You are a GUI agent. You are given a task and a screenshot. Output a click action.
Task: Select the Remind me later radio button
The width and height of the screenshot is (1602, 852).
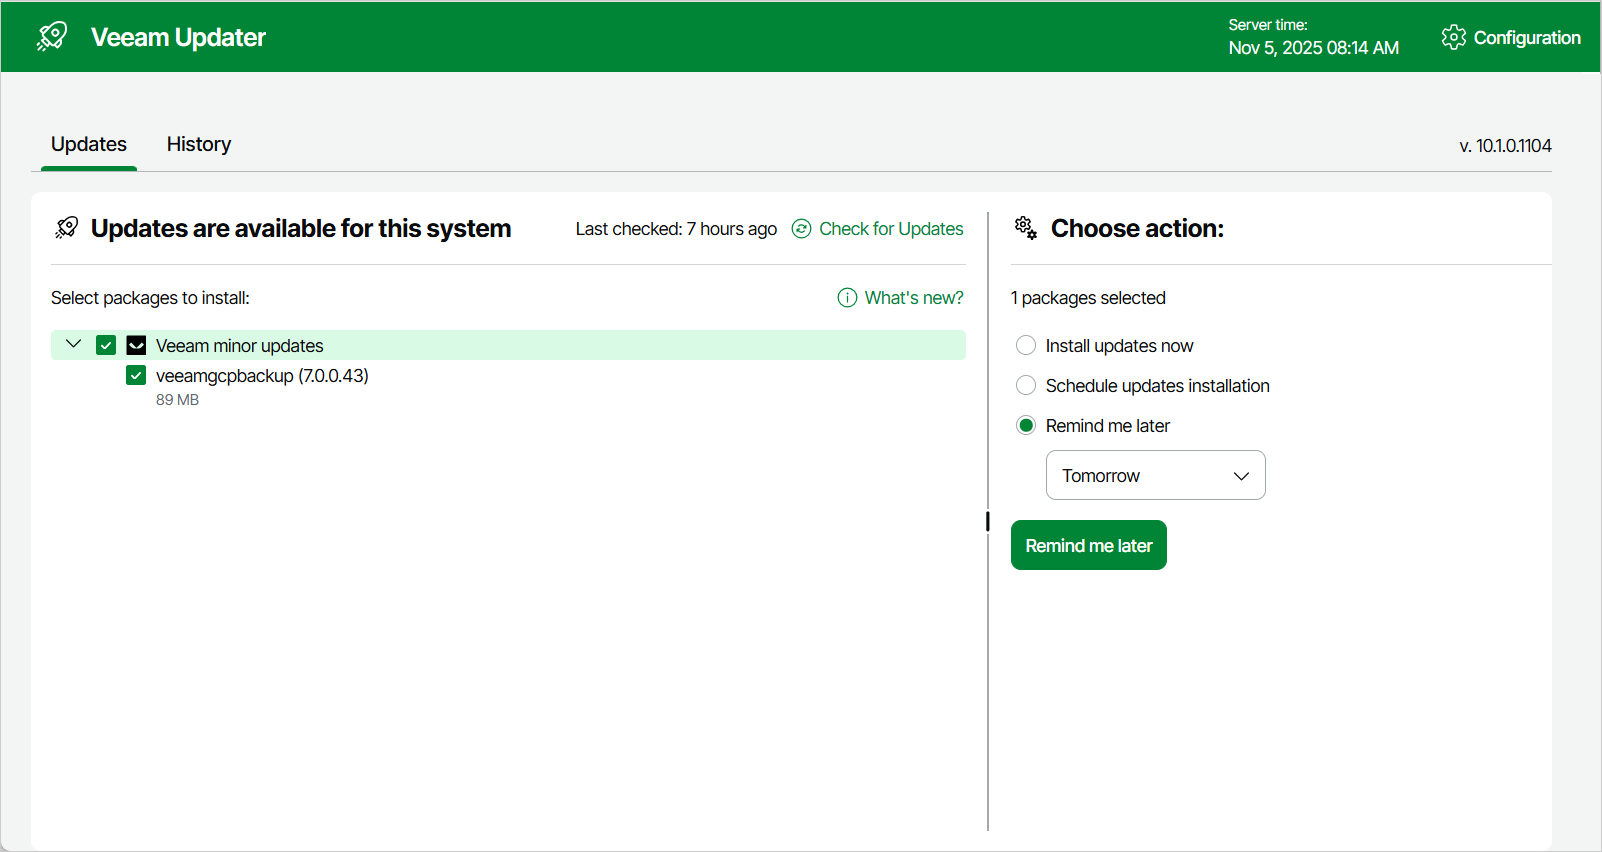click(x=1026, y=425)
